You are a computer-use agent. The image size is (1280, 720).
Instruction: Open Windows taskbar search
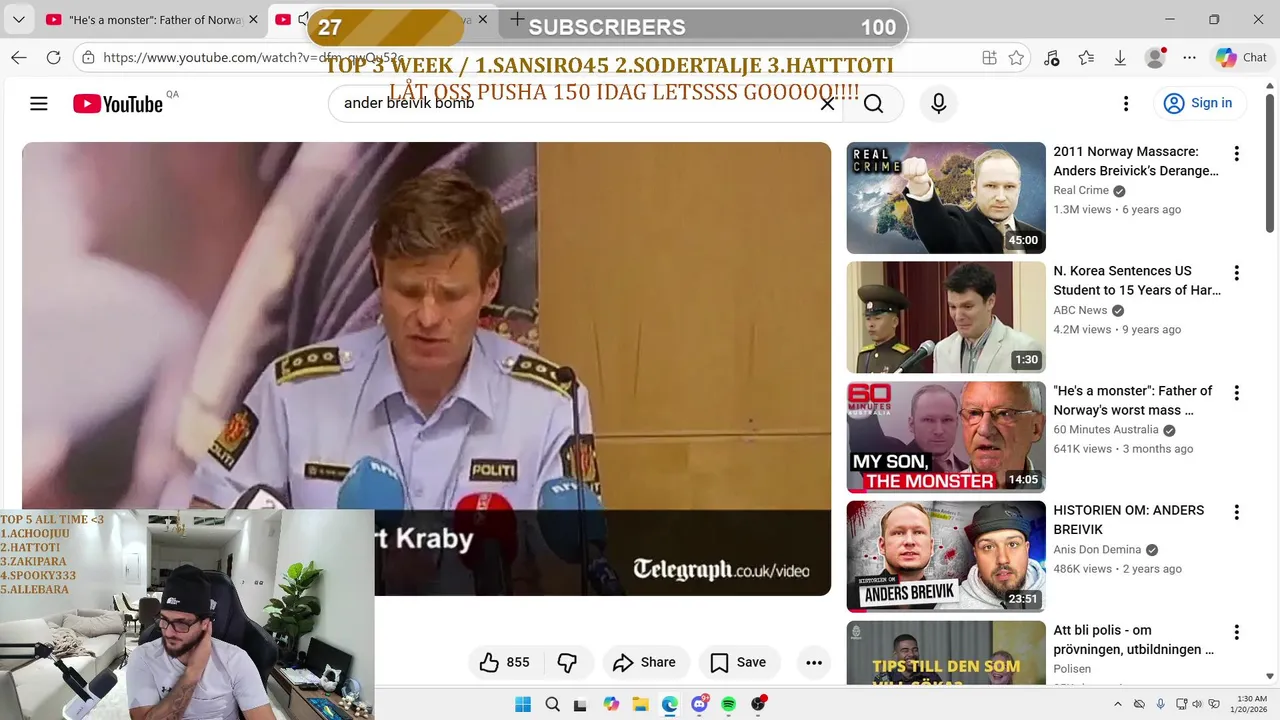click(x=552, y=704)
